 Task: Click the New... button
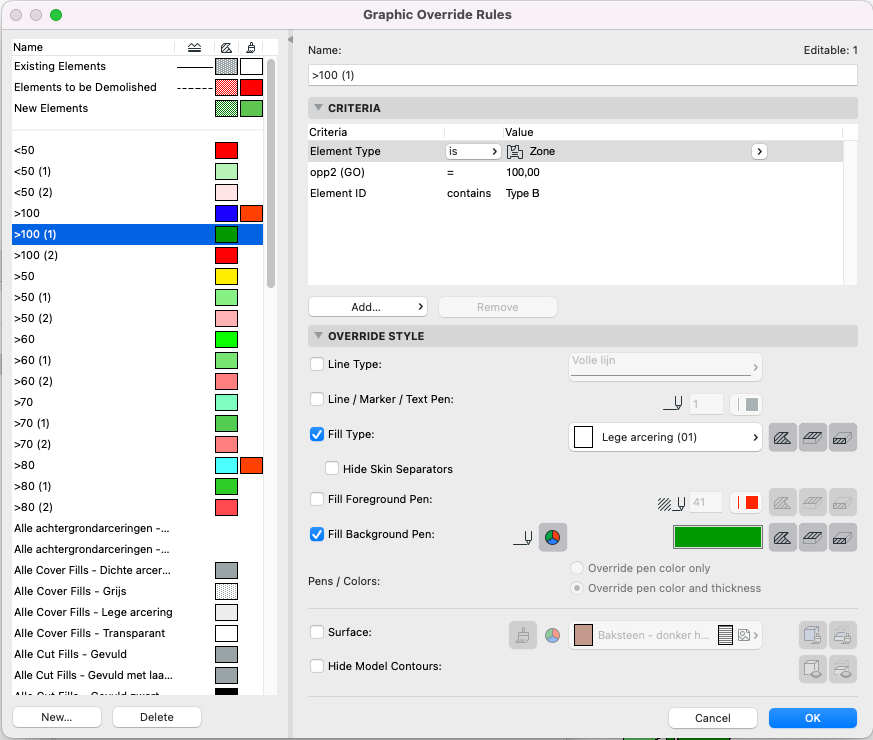click(57, 717)
